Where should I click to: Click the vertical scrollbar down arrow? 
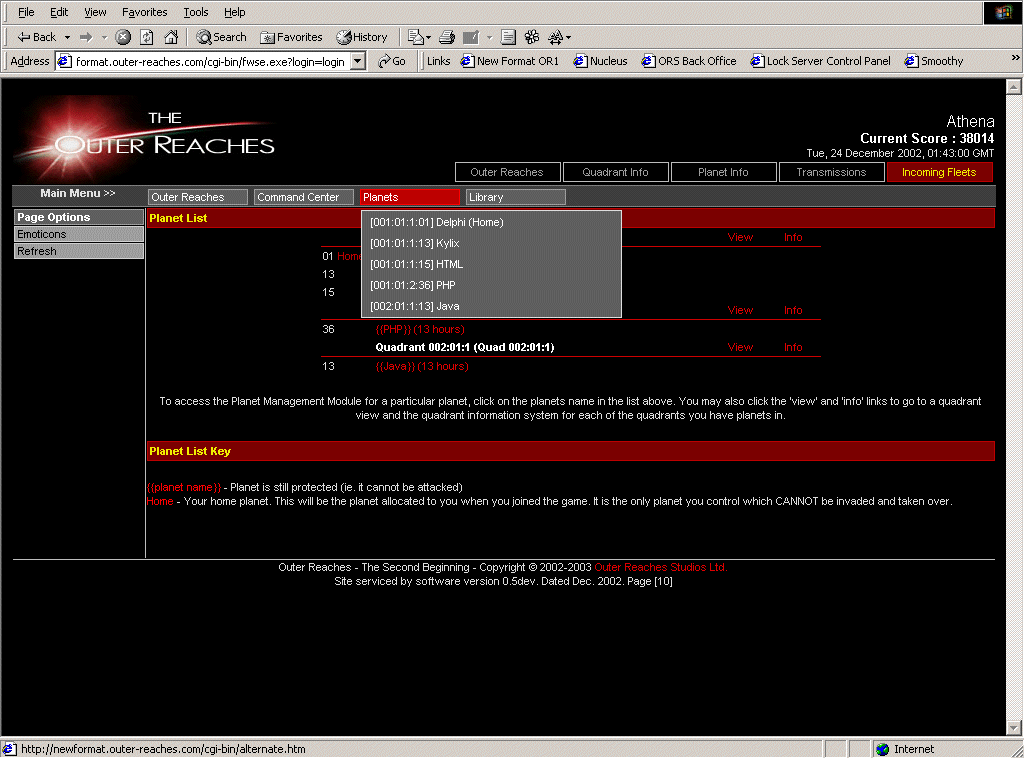1015,727
